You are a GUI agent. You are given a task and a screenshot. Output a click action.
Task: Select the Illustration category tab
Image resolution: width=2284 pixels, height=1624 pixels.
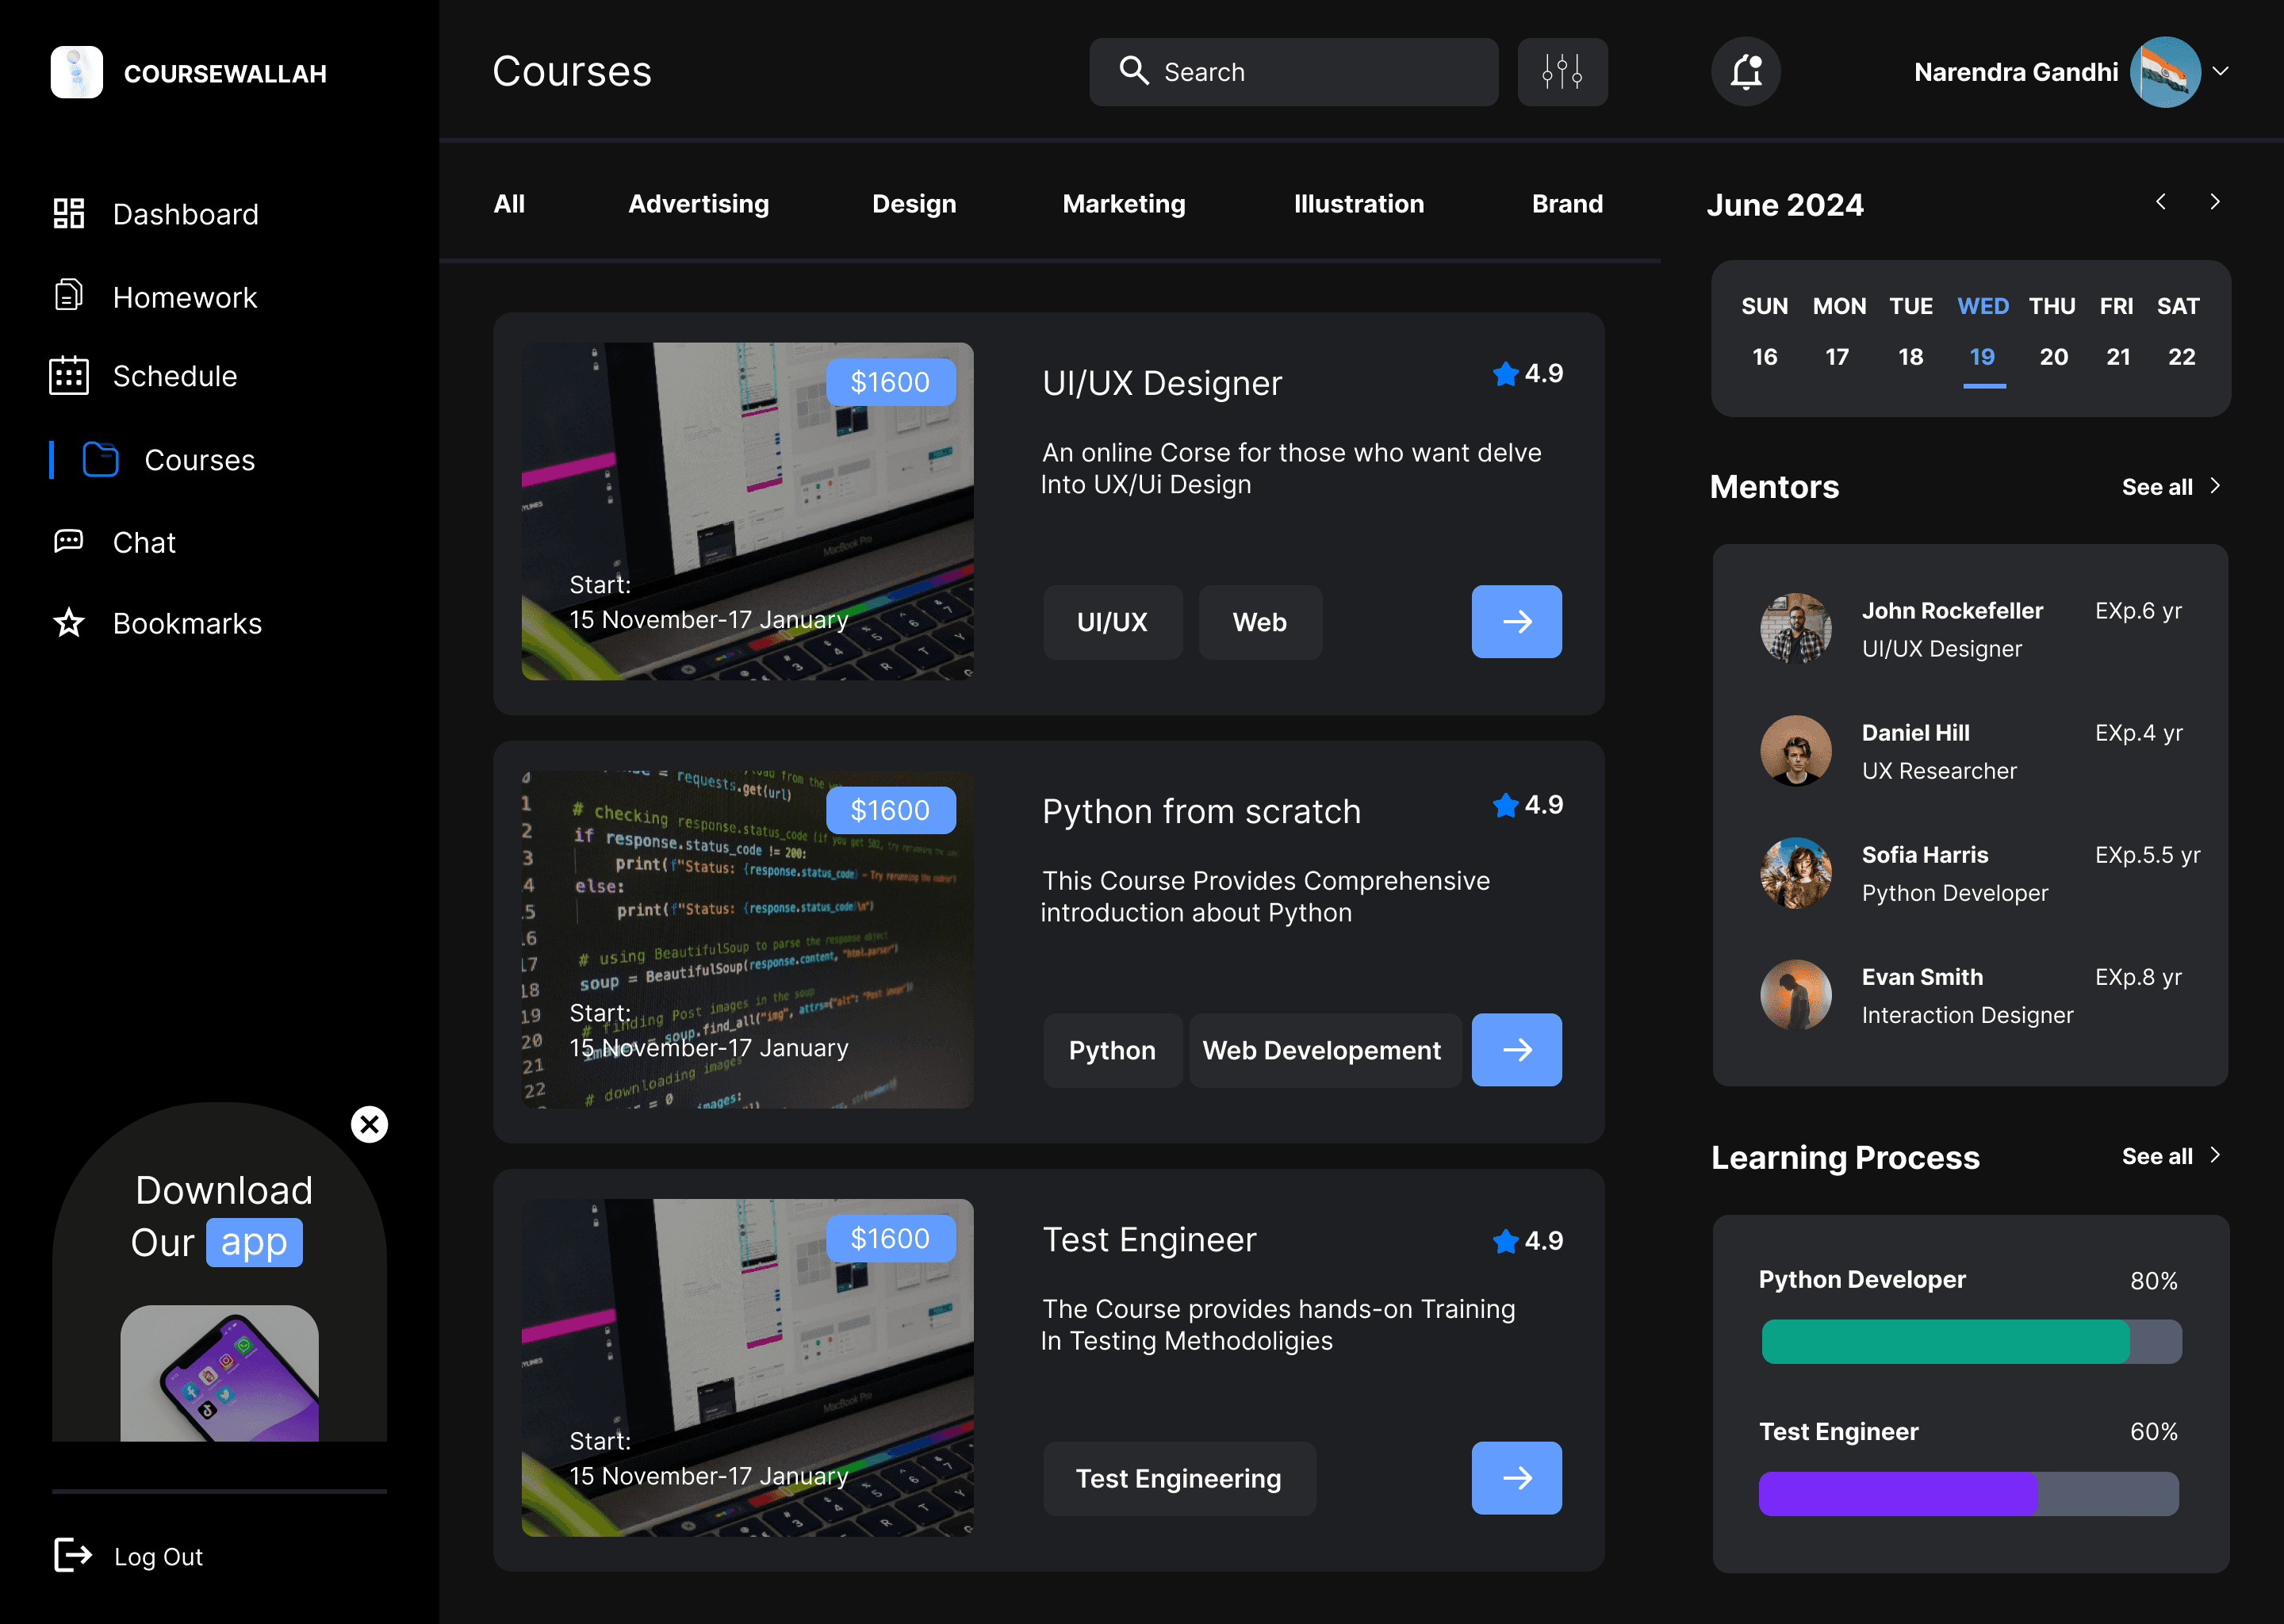(x=1358, y=204)
